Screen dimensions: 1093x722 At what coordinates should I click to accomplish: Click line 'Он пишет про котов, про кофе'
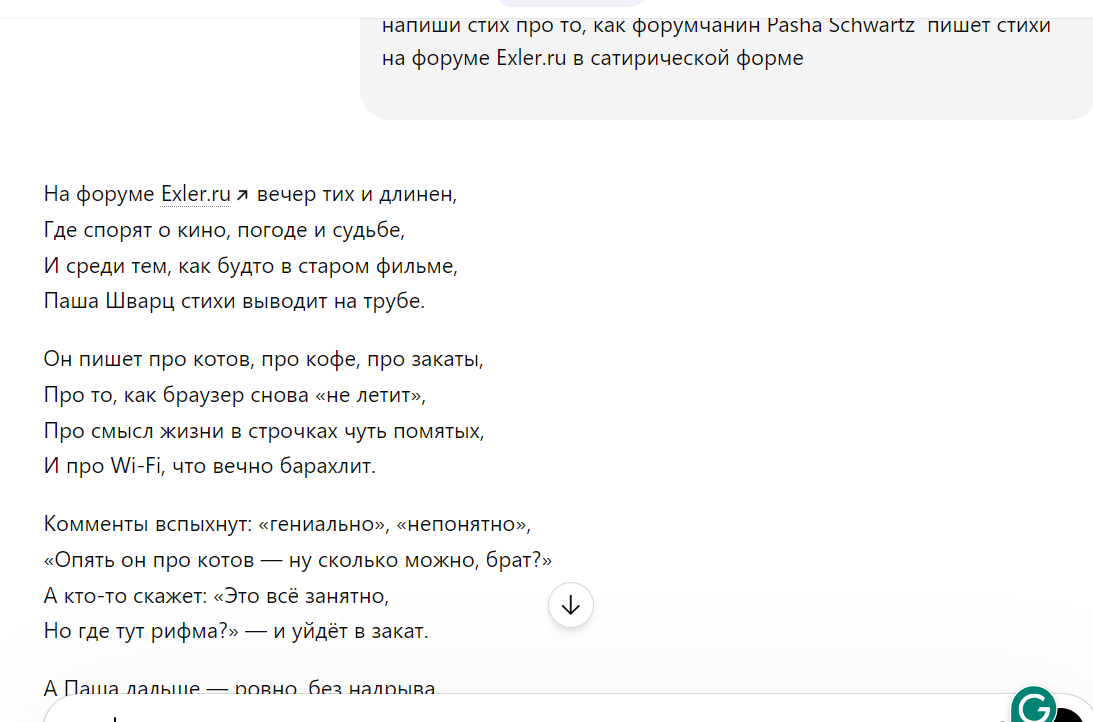(263, 359)
